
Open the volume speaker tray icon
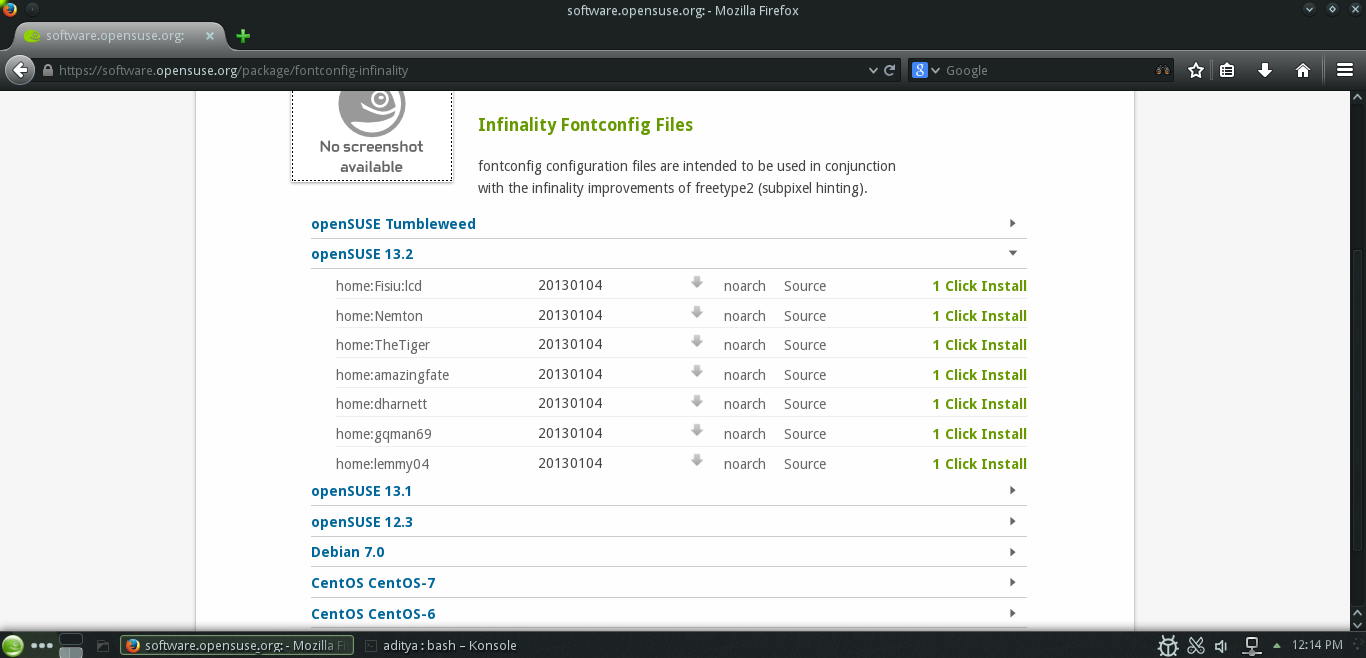1222,645
